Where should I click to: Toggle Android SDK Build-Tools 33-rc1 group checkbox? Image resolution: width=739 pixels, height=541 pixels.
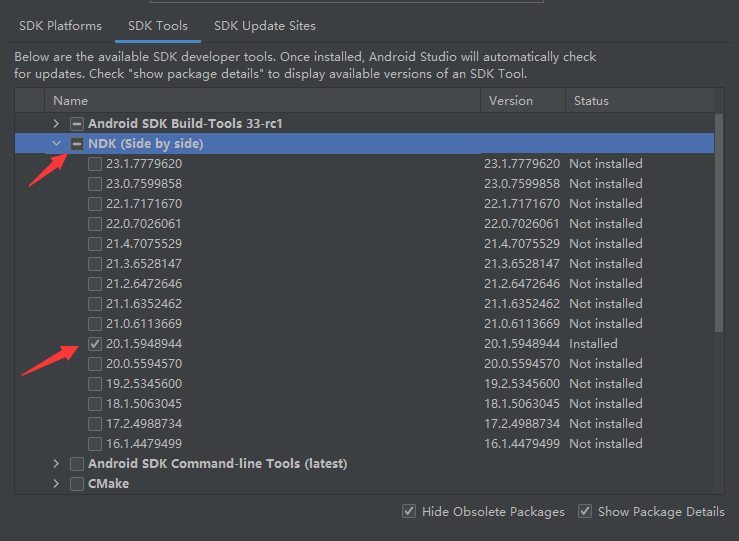[x=77, y=124]
